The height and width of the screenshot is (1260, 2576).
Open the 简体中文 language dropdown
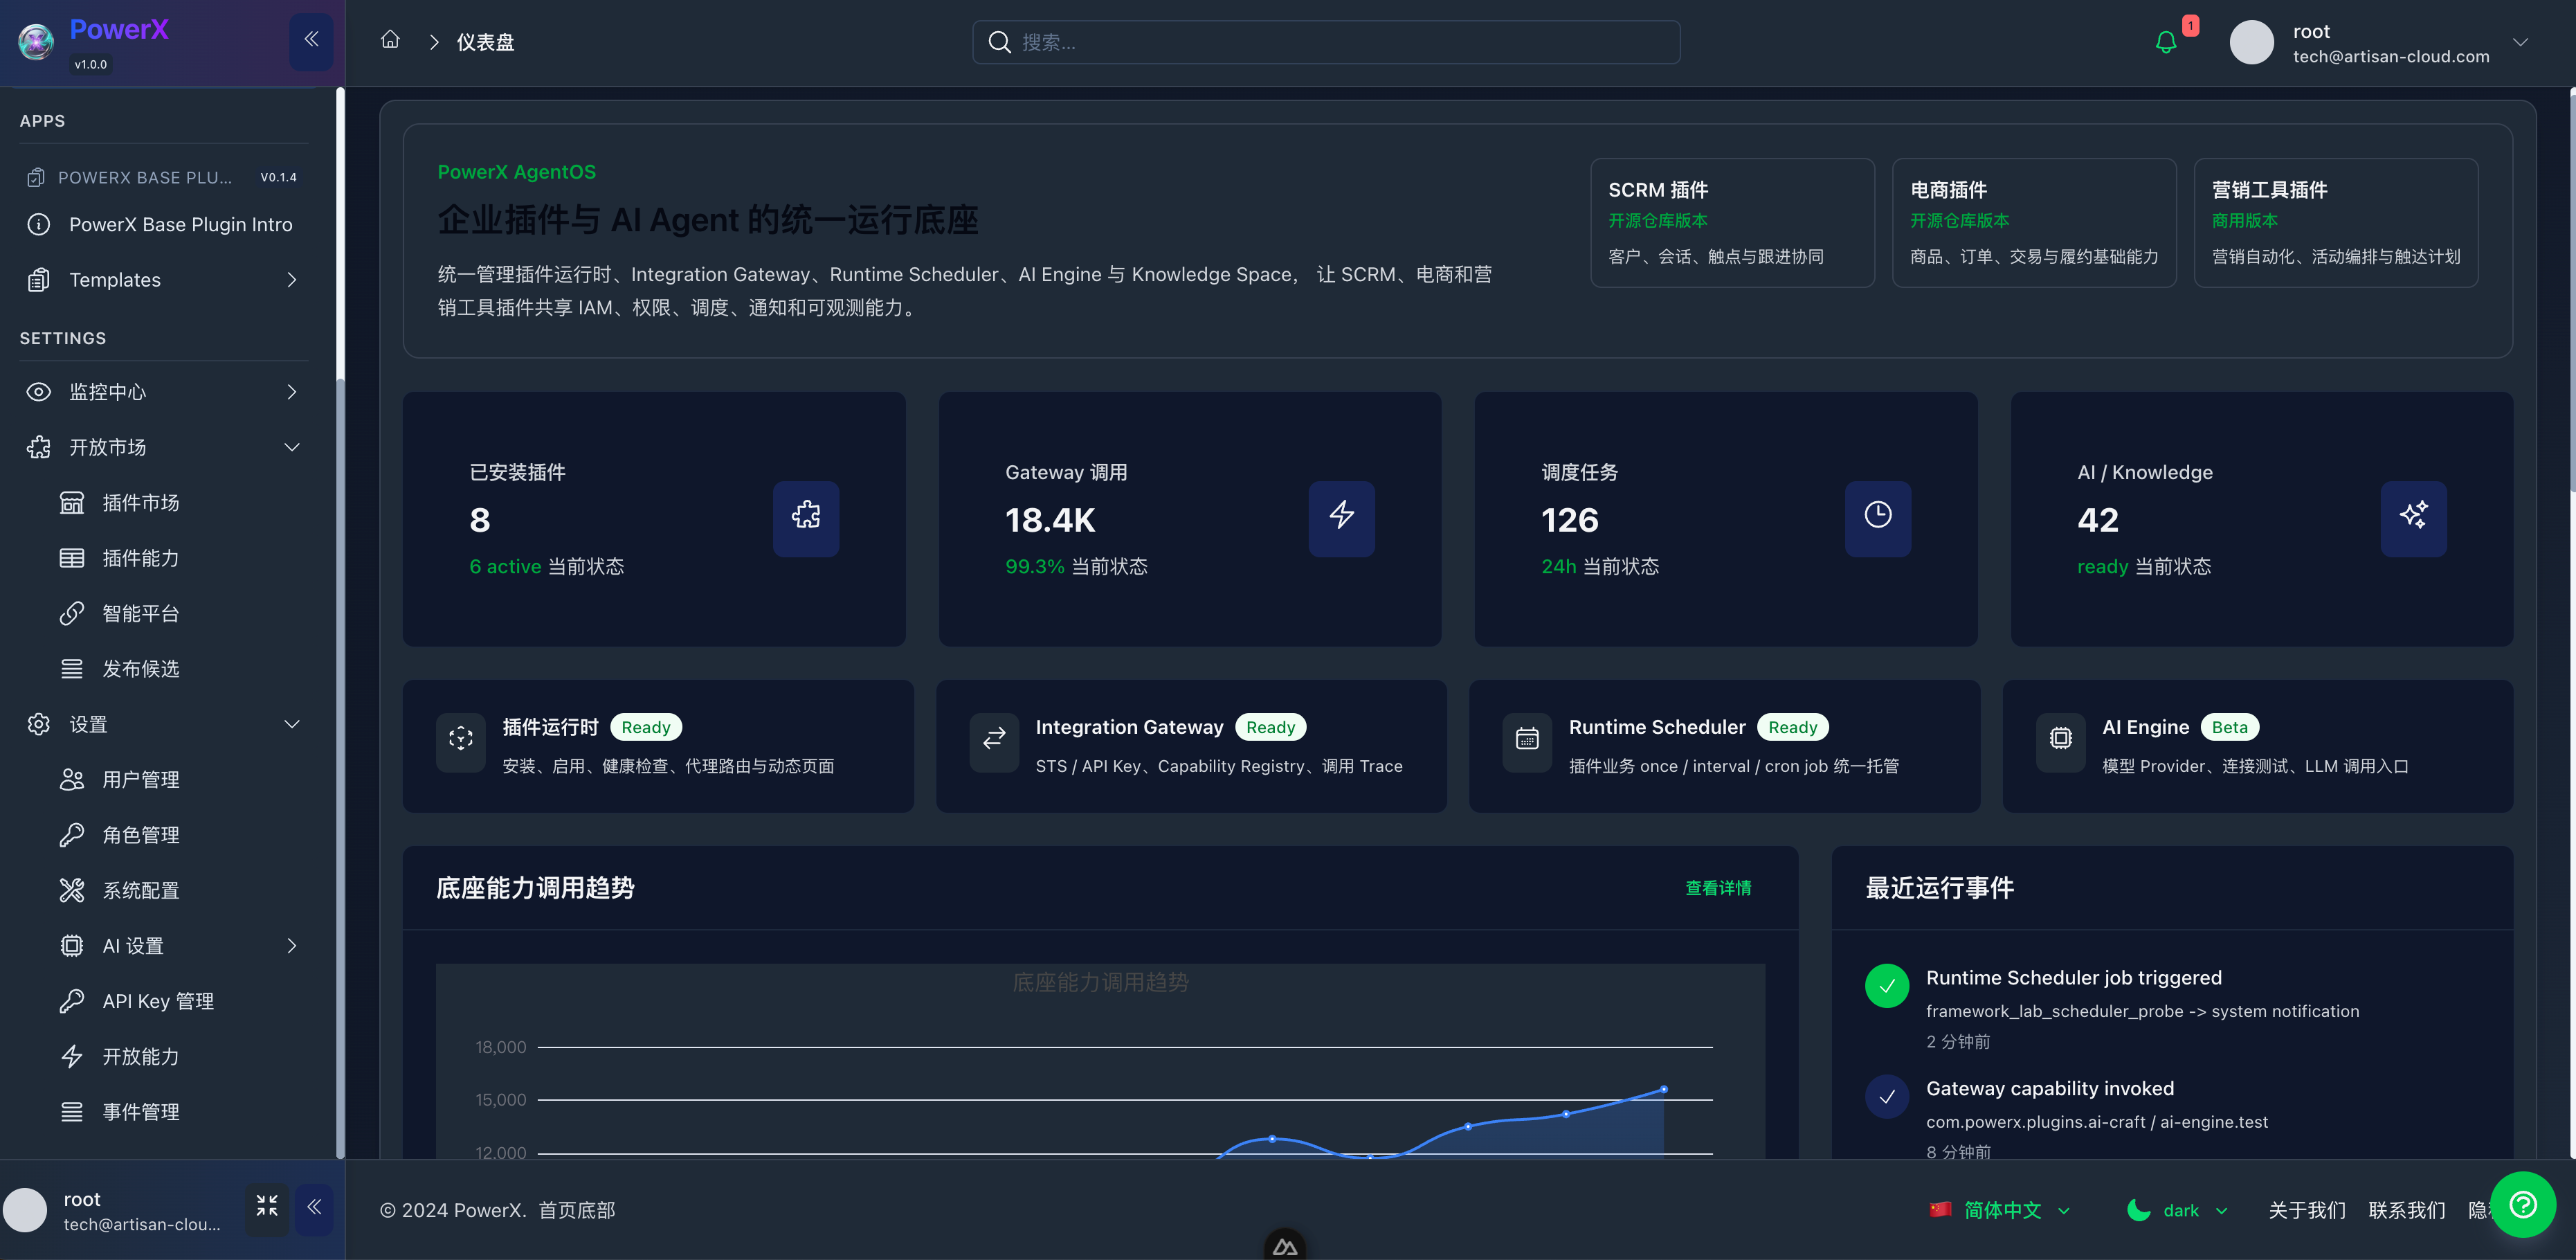tap(2001, 1210)
